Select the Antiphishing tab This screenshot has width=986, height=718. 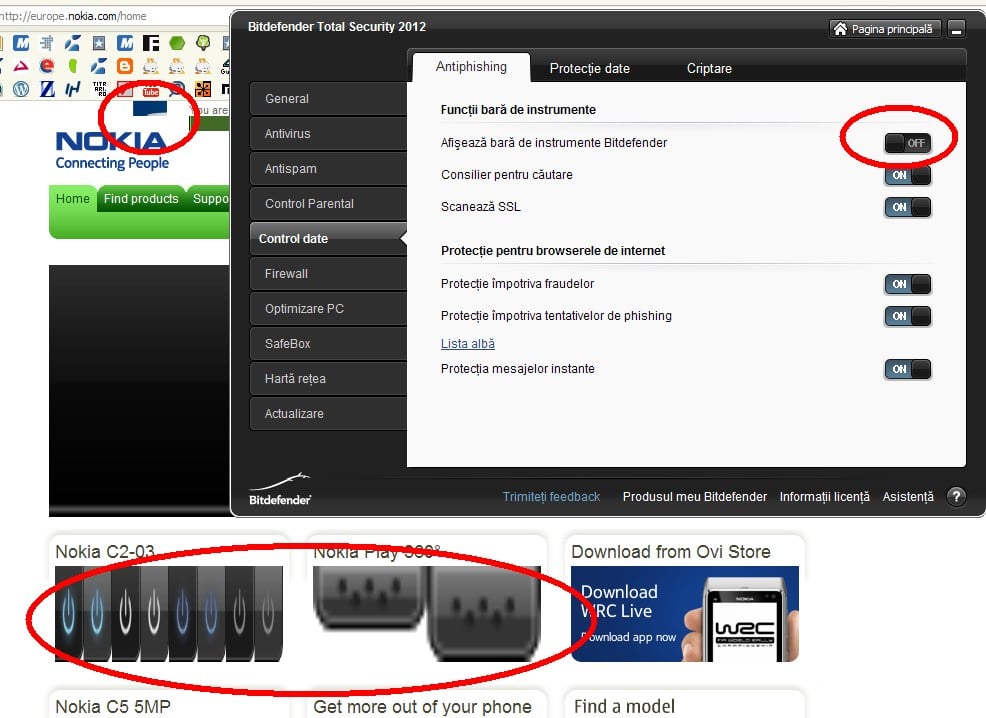coord(471,67)
